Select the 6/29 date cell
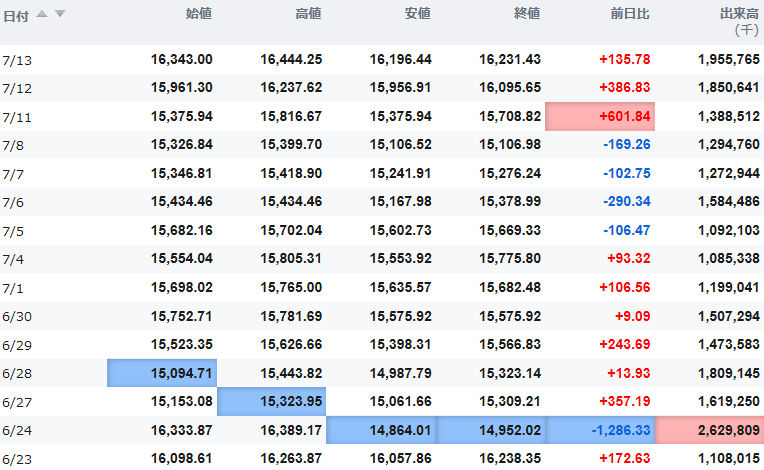 click(x=17, y=345)
